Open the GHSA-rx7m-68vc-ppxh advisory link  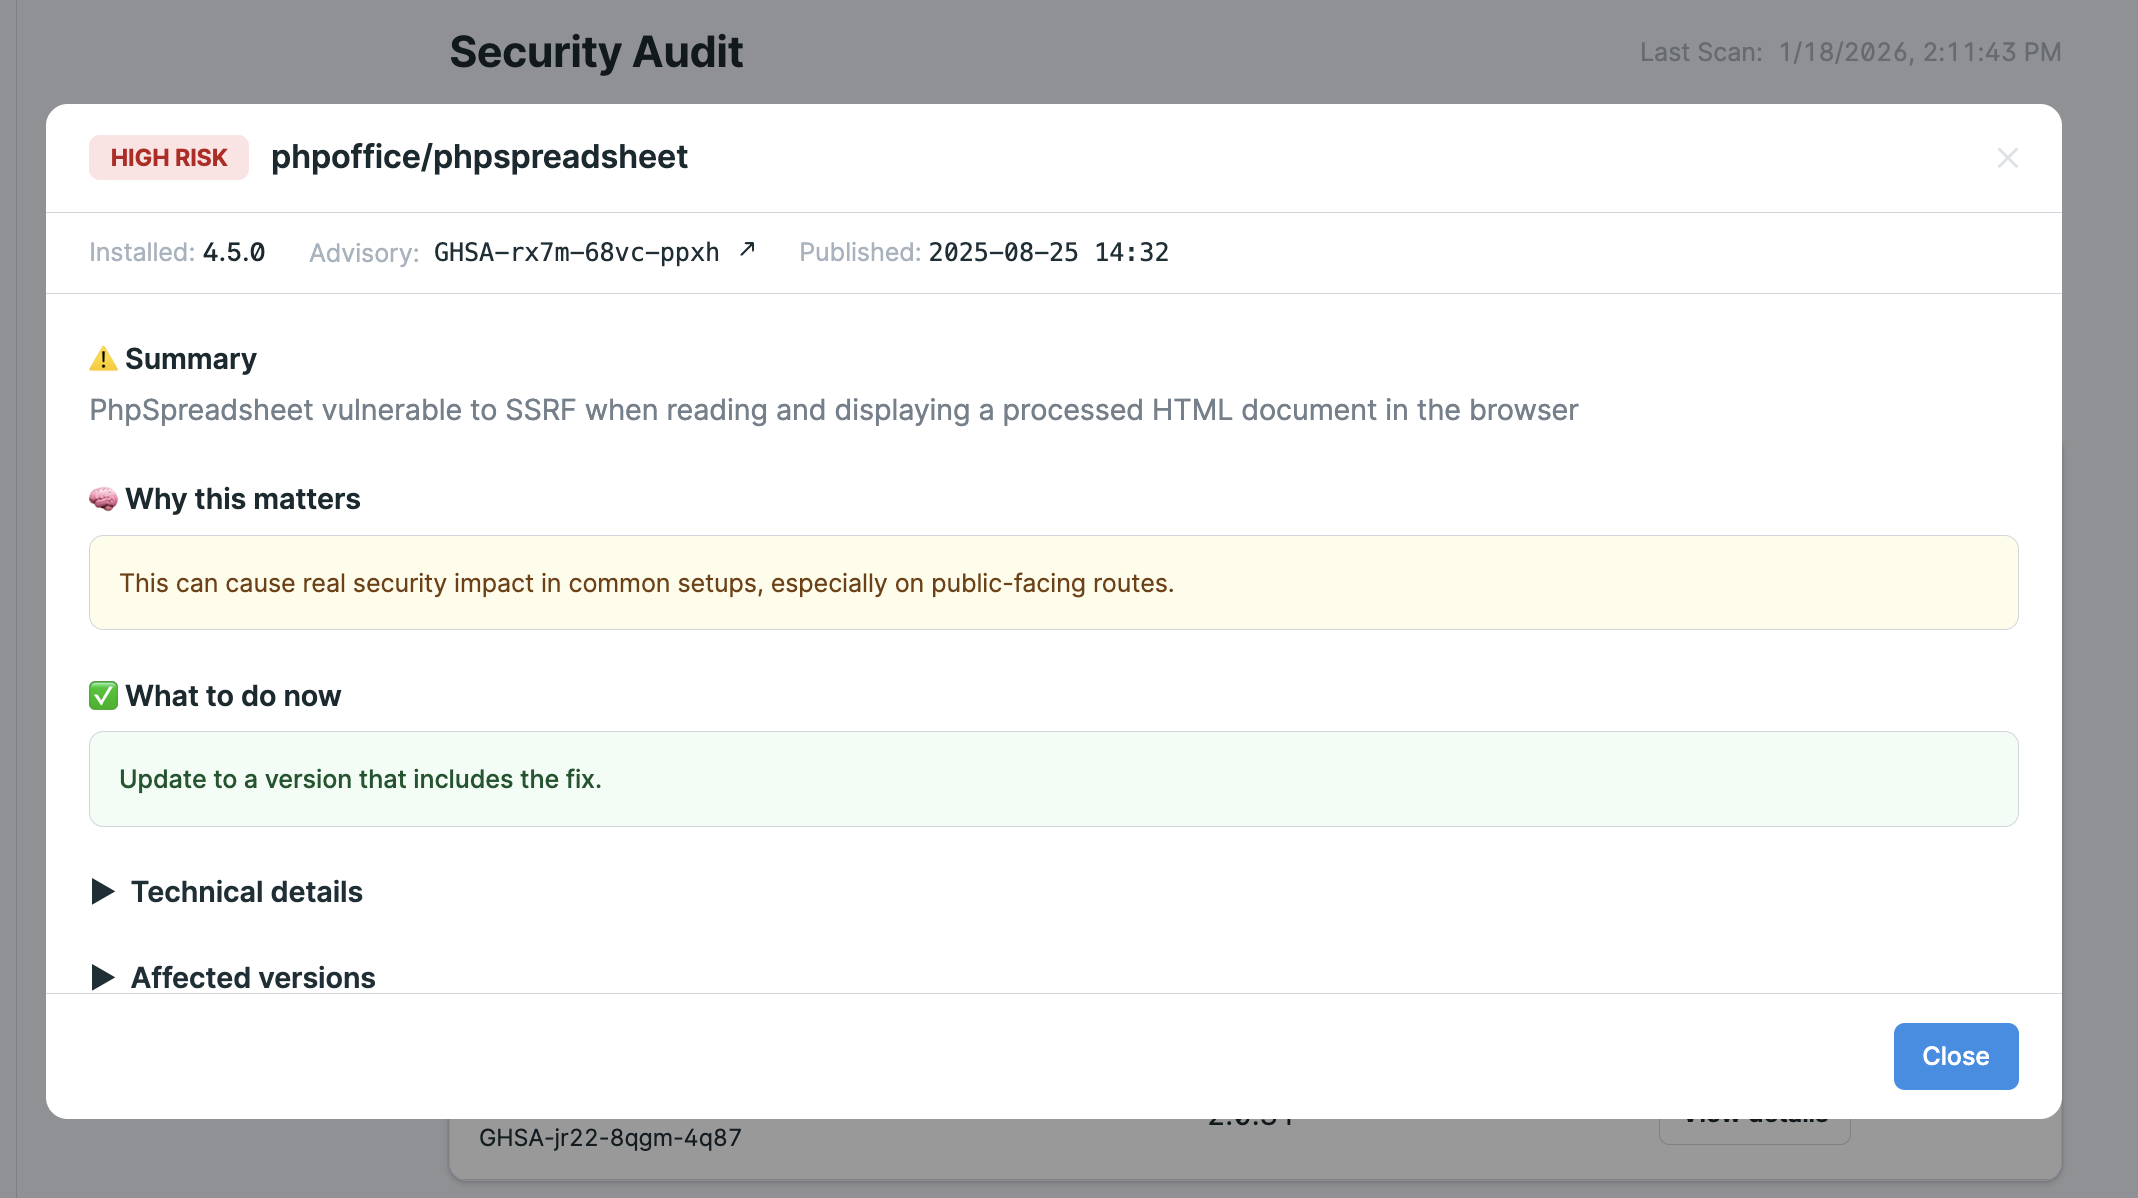[576, 253]
